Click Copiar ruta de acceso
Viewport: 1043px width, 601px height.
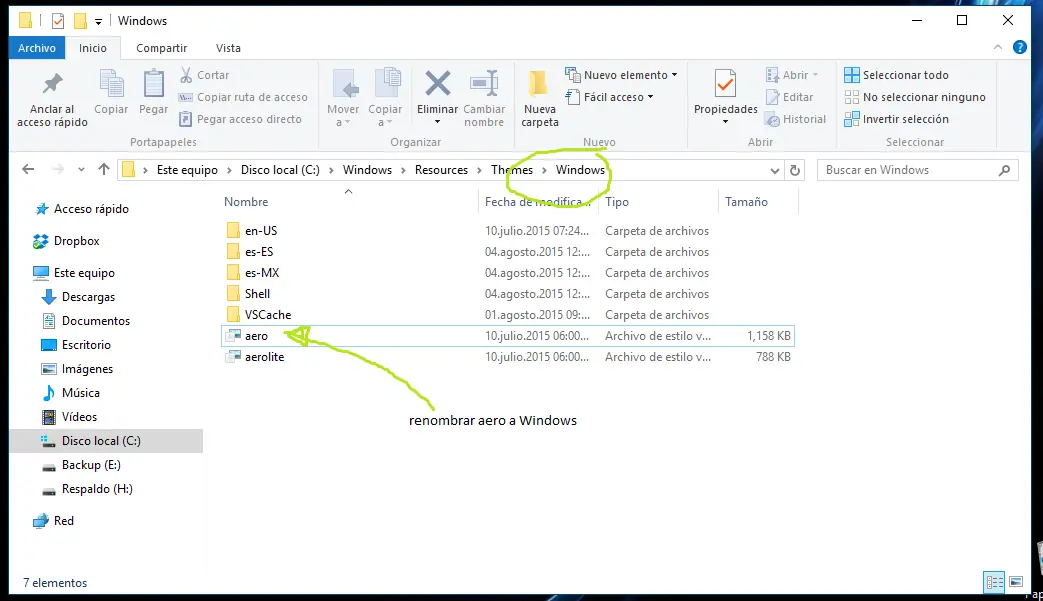(x=243, y=97)
